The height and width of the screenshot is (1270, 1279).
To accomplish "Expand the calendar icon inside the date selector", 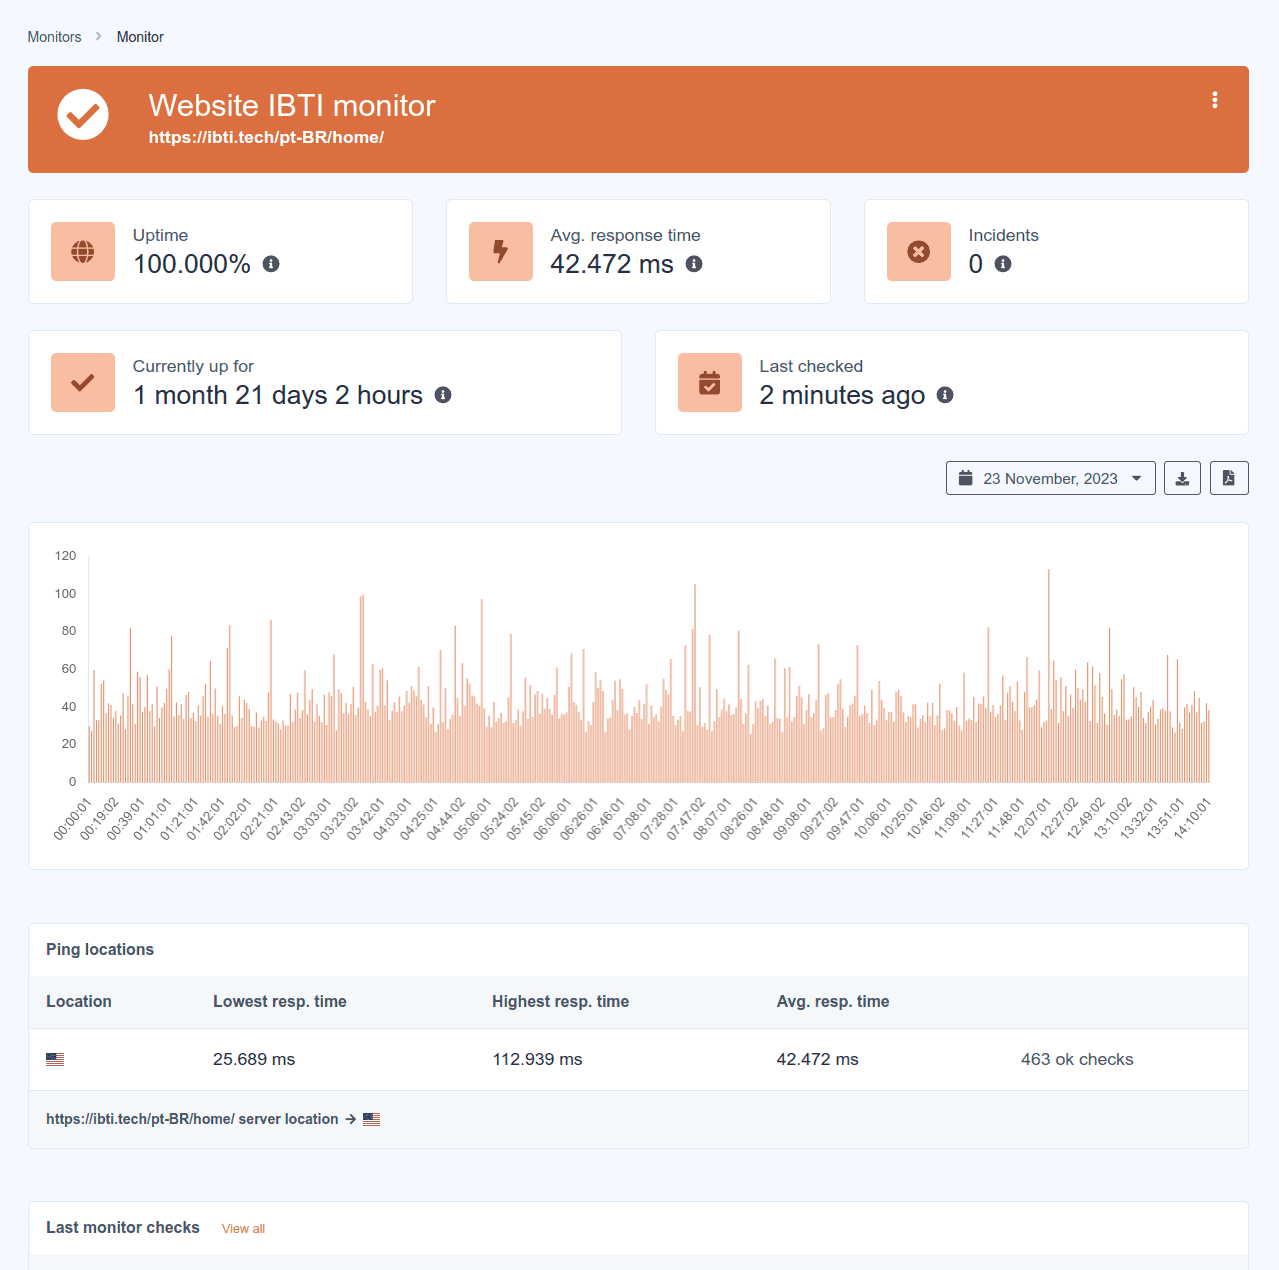I will click(965, 478).
